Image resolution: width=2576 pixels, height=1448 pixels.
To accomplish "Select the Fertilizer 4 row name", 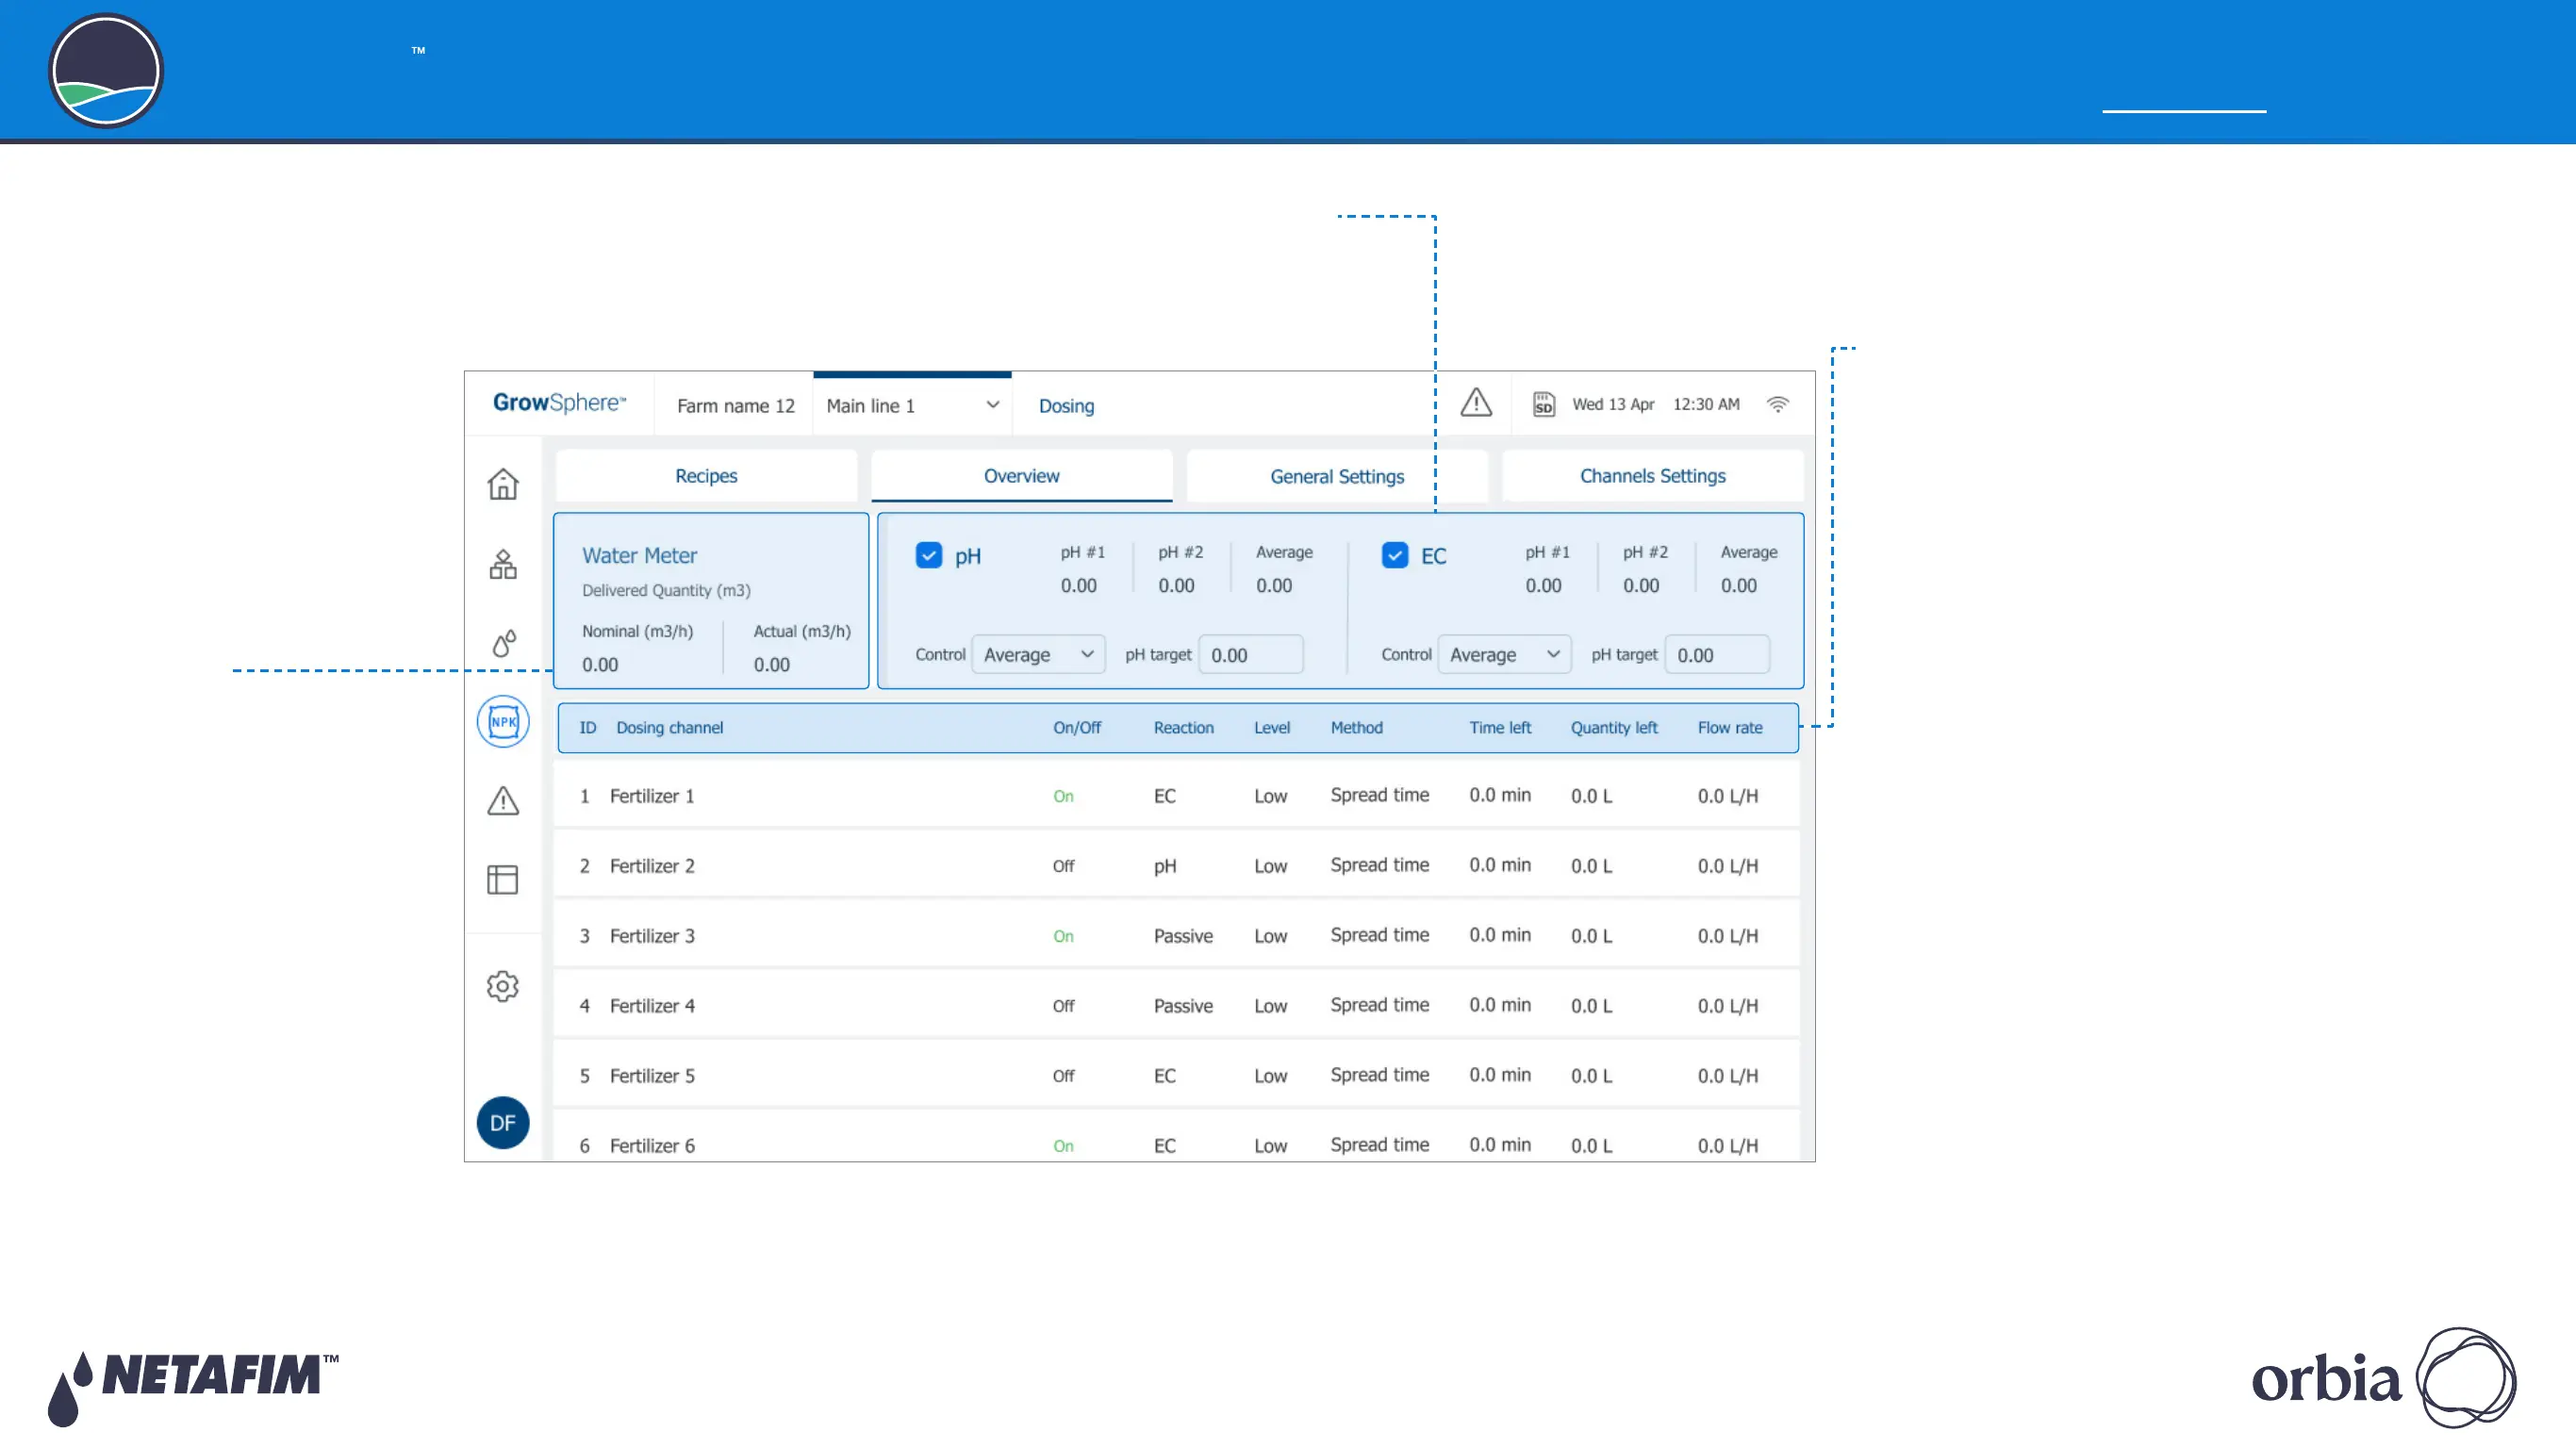I will (x=652, y=1006).
